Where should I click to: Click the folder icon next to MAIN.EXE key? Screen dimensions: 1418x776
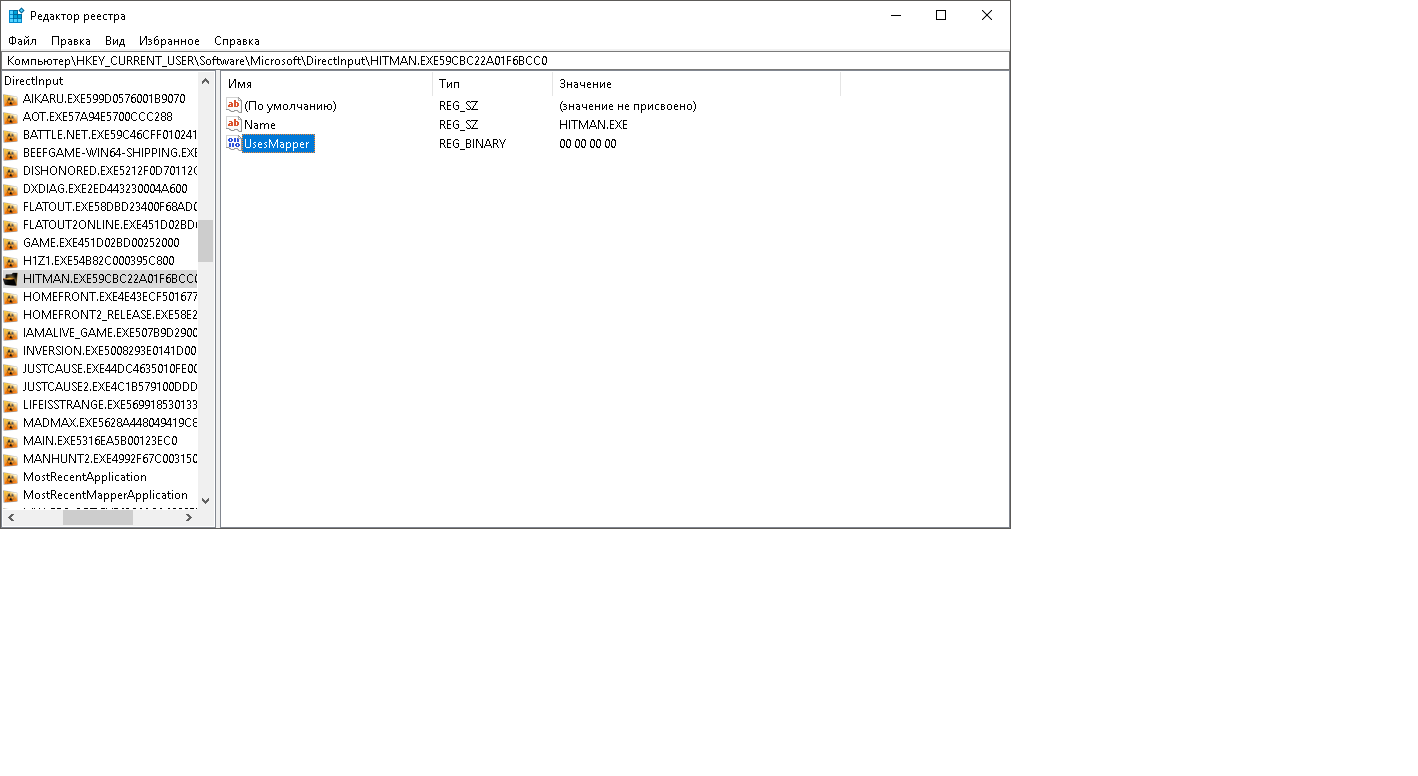click(x=11, y=441)
